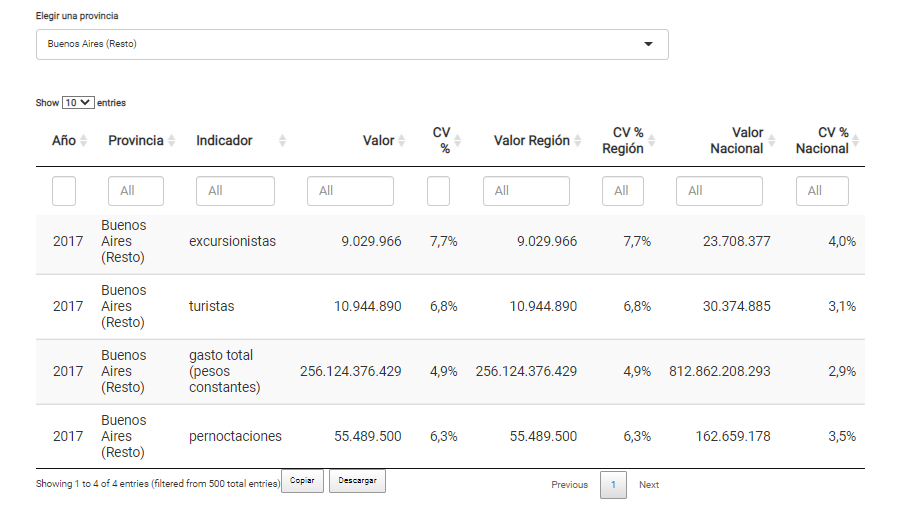Click sort arrows next to Año header

84,141
